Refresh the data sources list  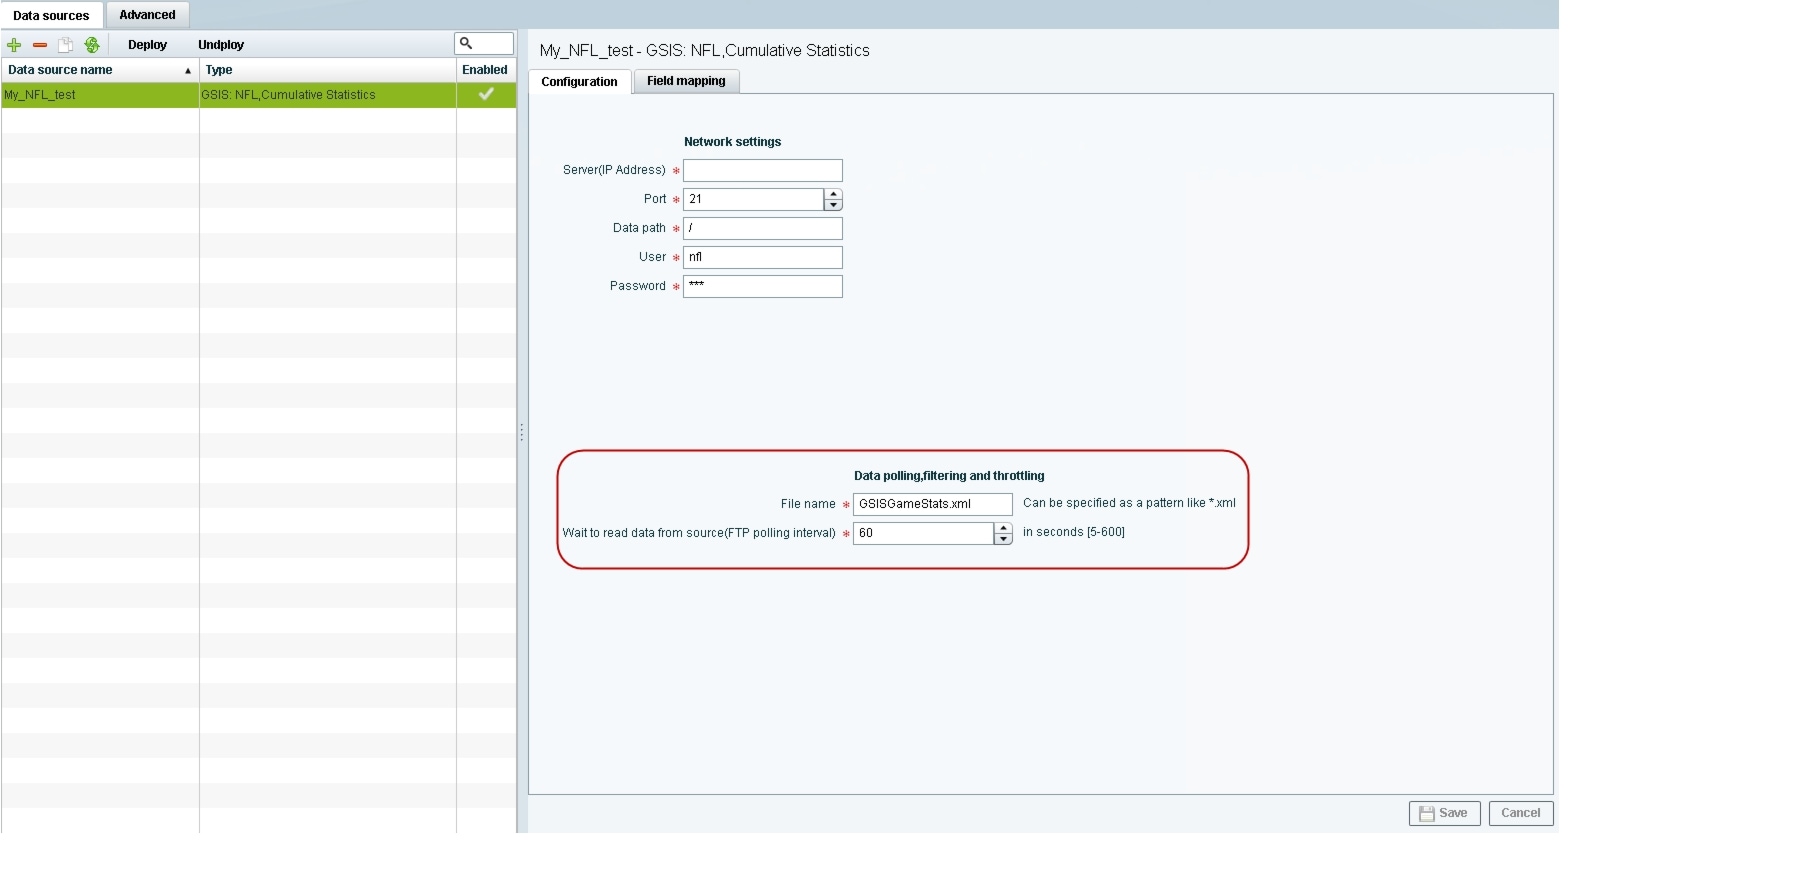92,45
